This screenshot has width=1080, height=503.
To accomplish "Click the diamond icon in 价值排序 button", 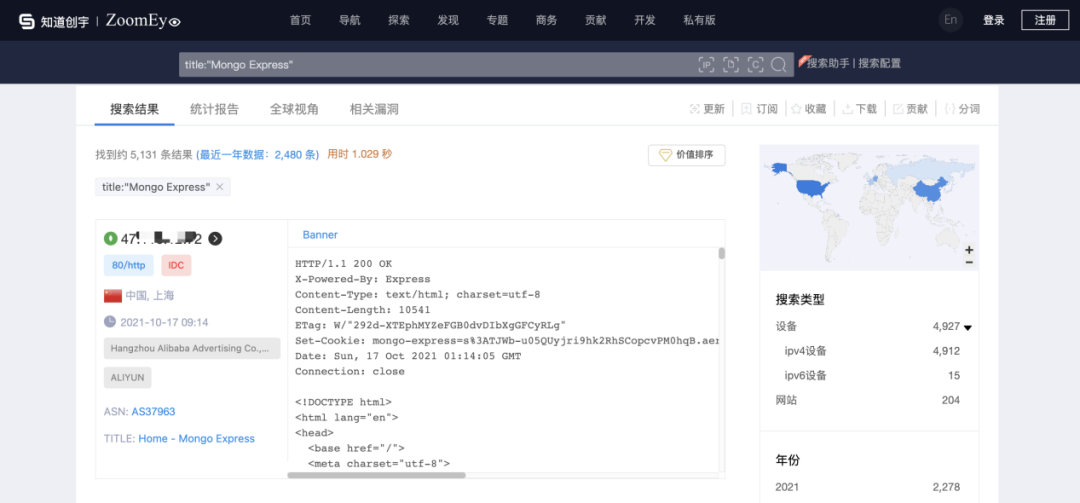I will point(665,155).
